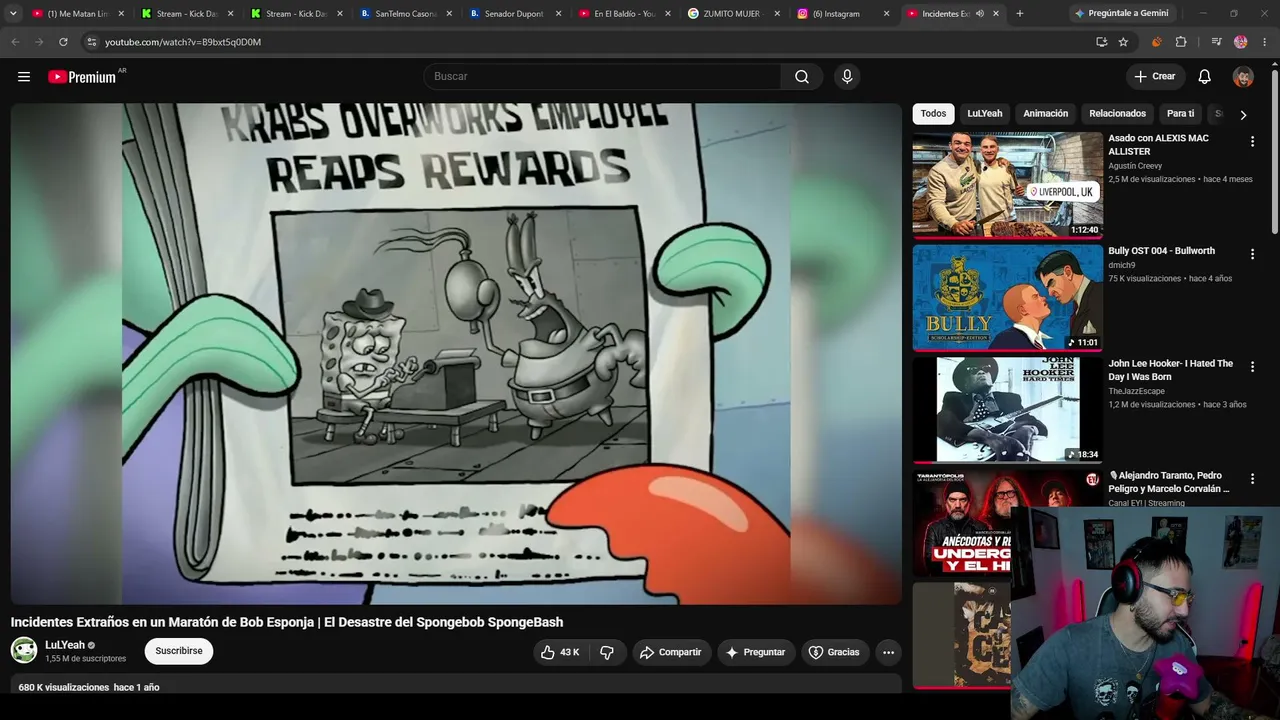Screen dimensions: 1280x720
Task: Select the Relacionados filter chip
Action: (x=1118, y=114)
